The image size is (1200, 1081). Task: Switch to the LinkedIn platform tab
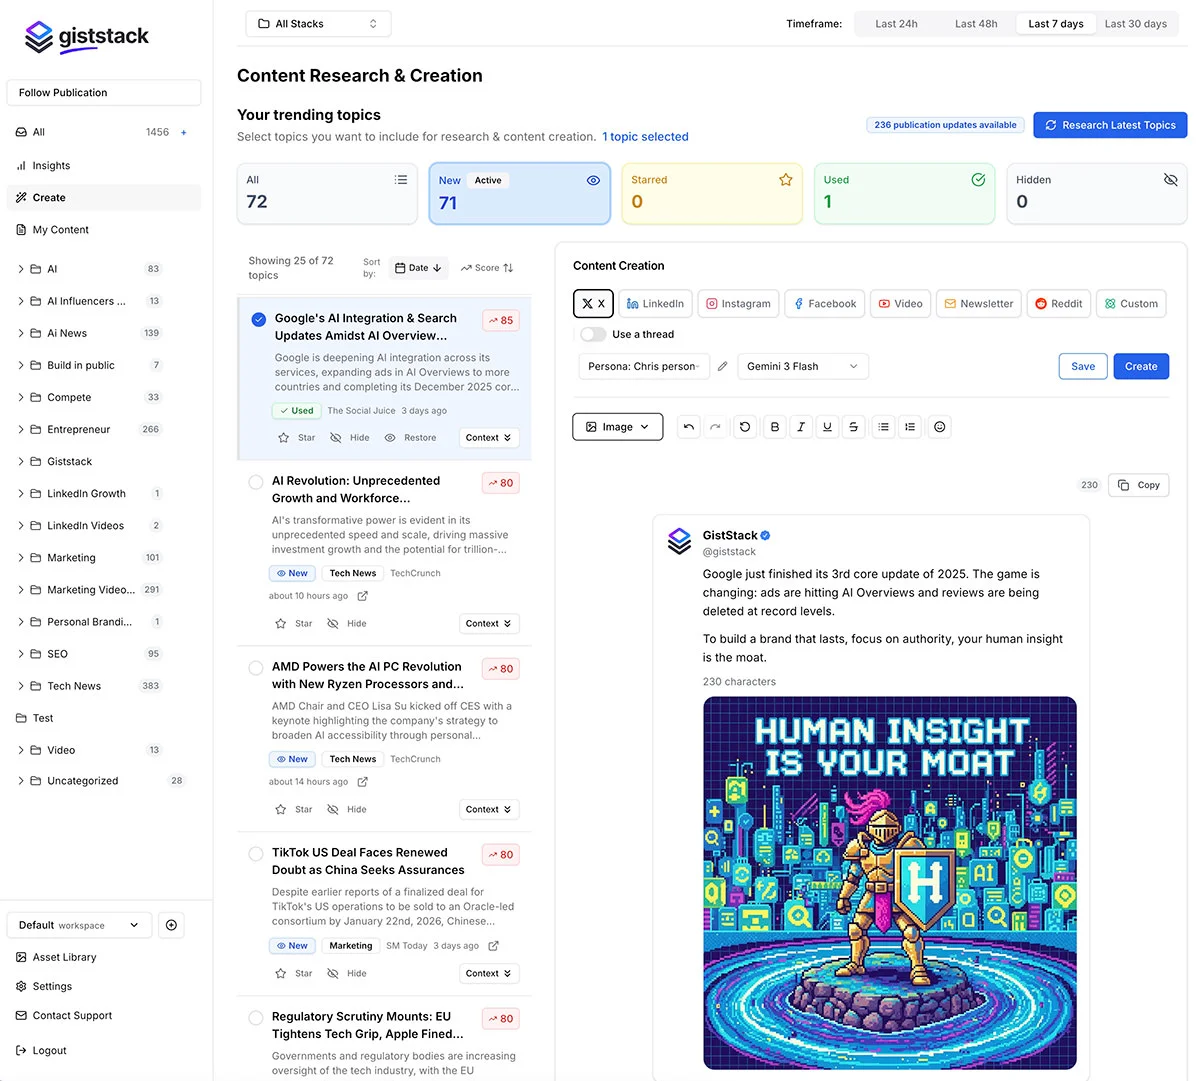[x=656, y=304]
